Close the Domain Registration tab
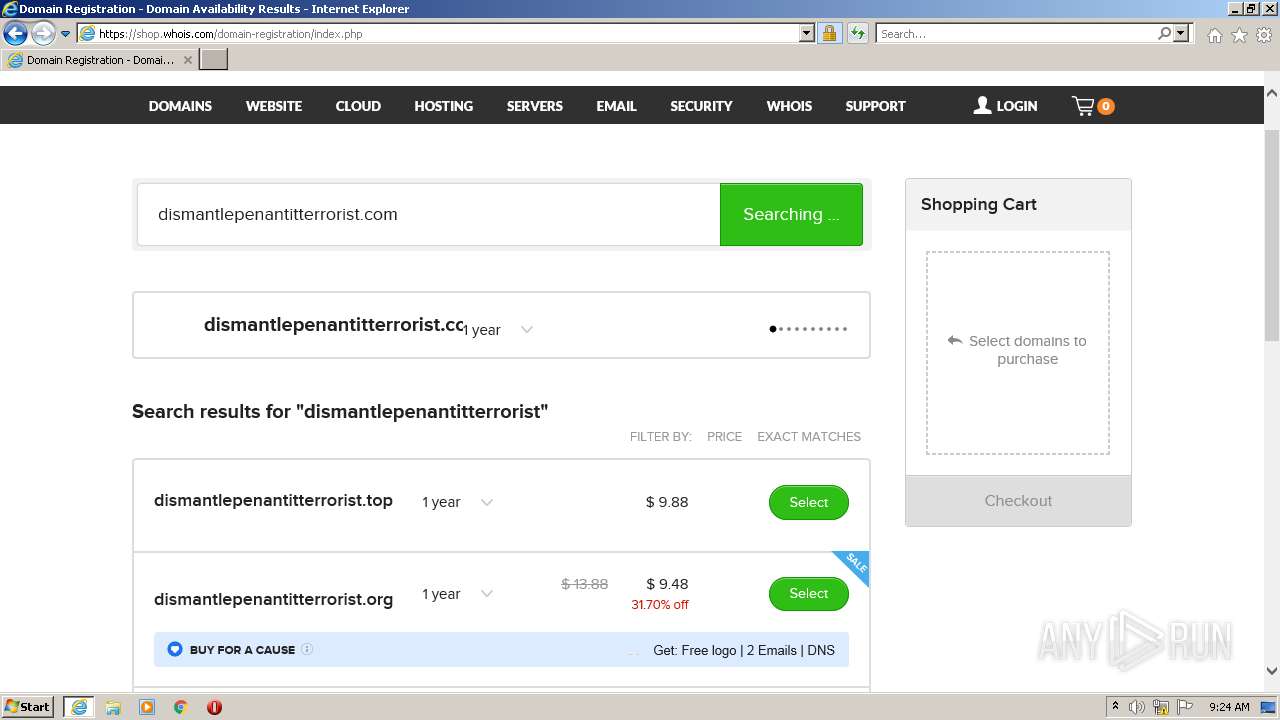Image resolution: width=1280 pixels, height=720 pixels. [188, 60]
